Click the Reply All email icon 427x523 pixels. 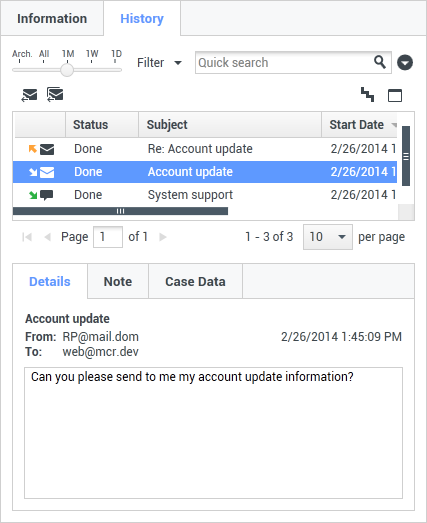pos(55,95)
